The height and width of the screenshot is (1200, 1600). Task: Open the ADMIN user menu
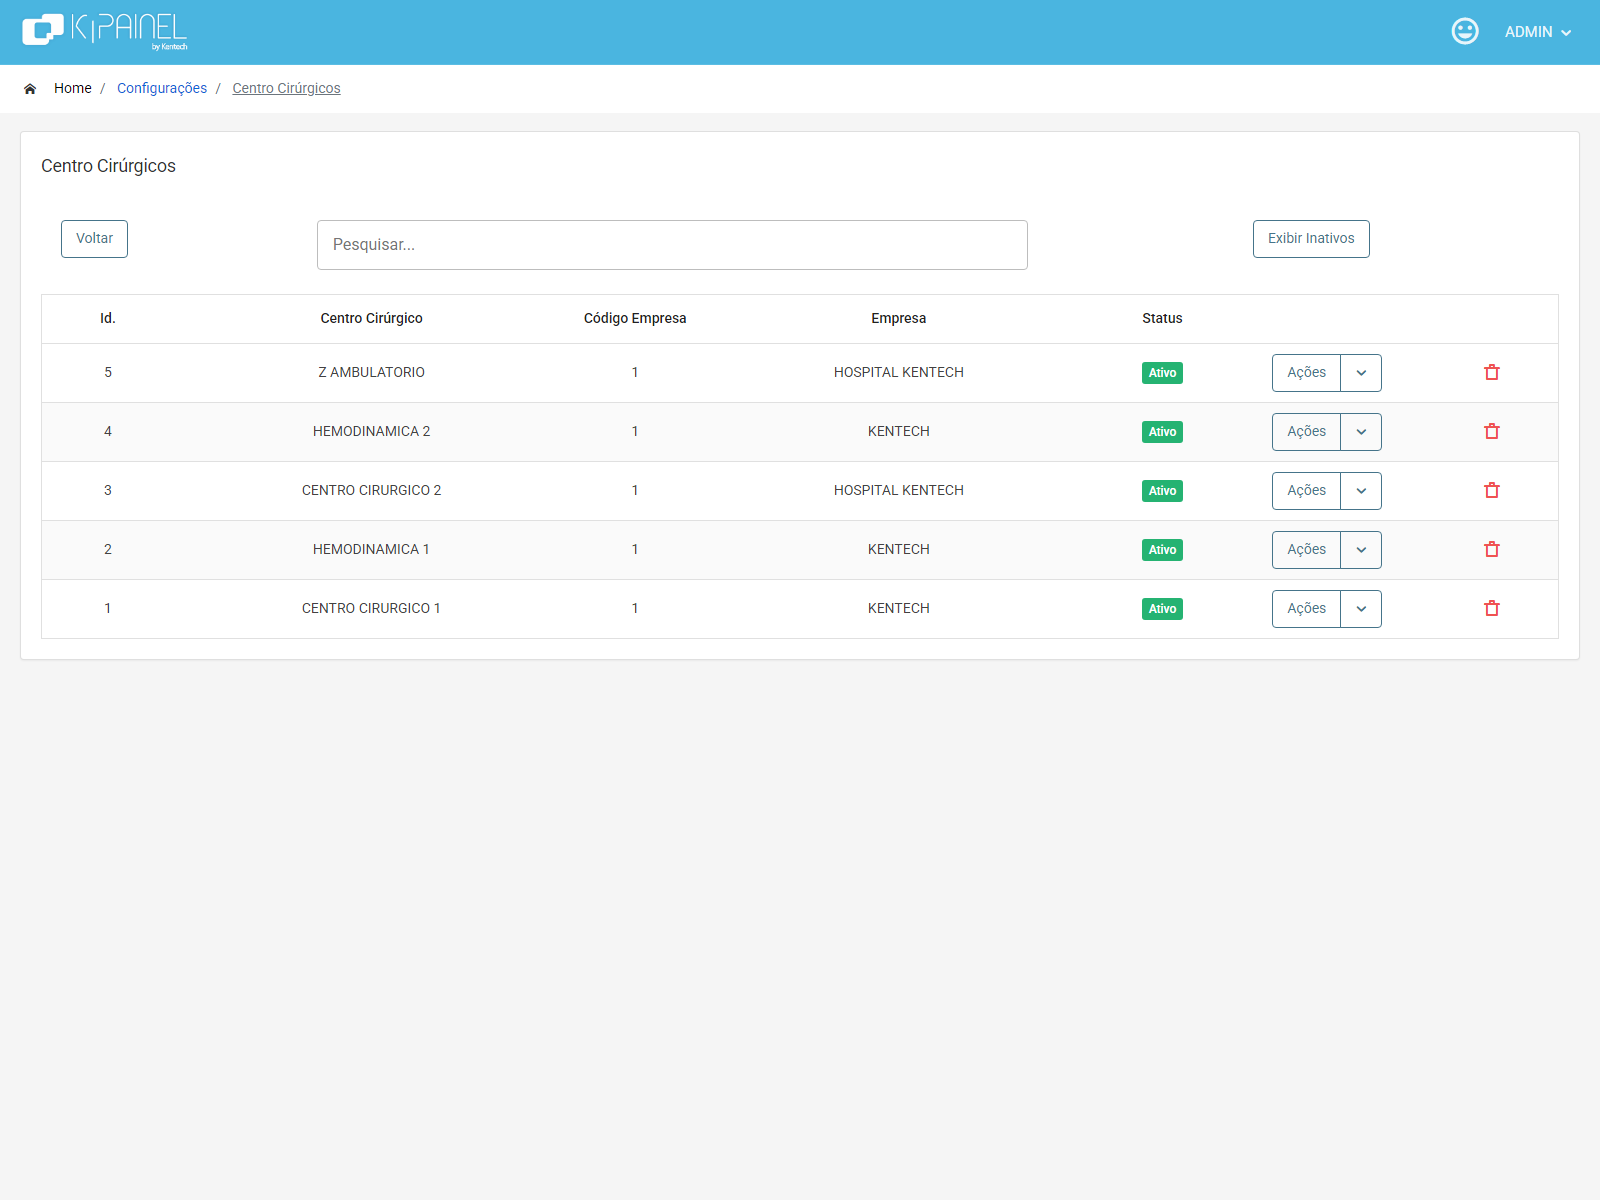pyautogui.click(x=1538, y=32)
